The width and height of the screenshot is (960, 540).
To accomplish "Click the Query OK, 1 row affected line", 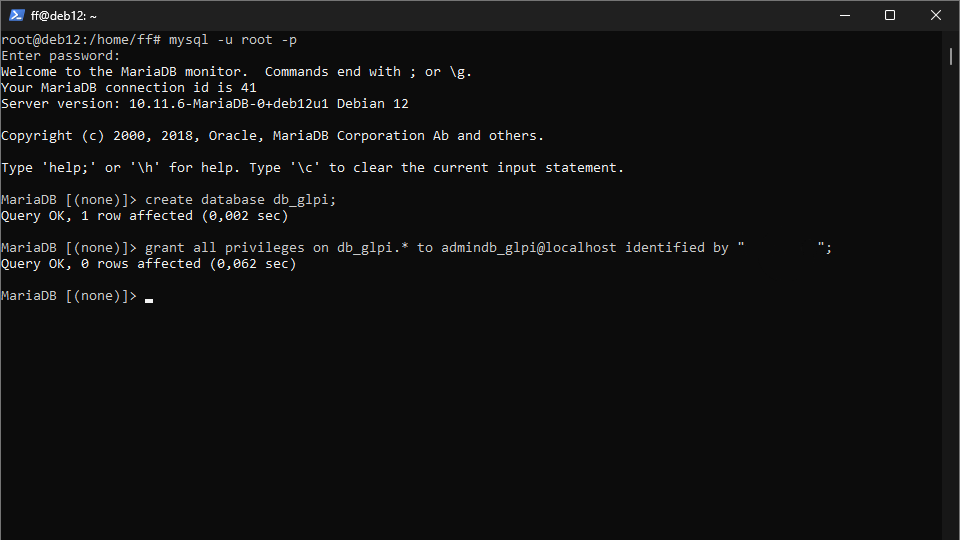I will [x=144, y=216].
